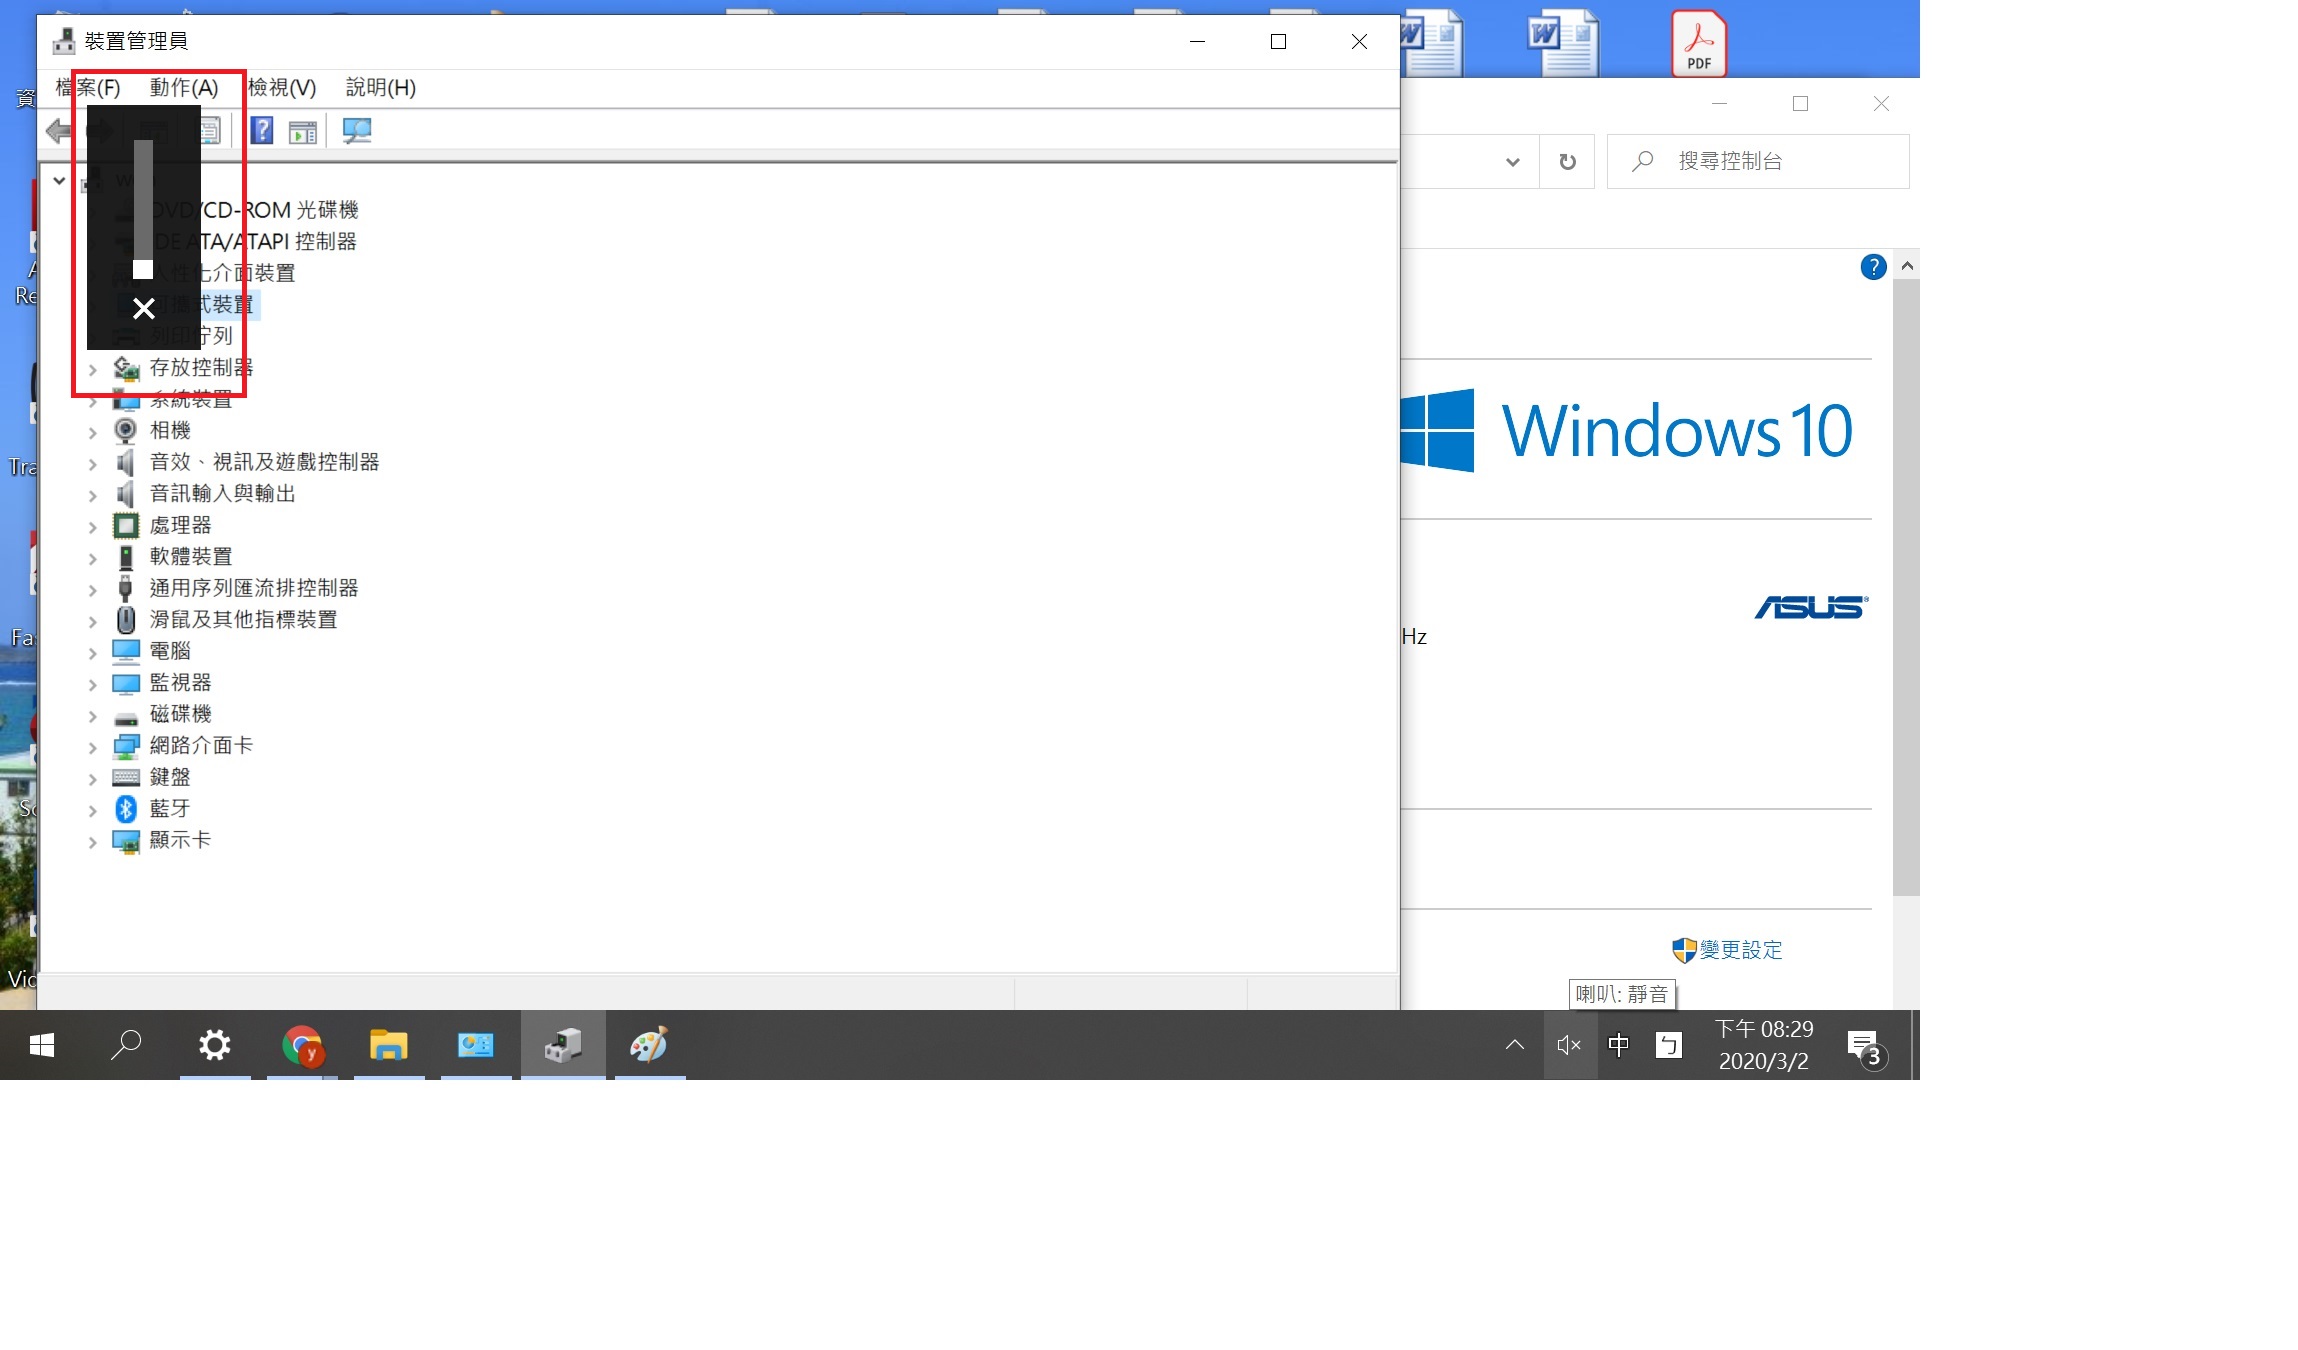The width and height of the screenshot is (2298, 1350).
Task: Open the Action Center notification icon
Action: pos(1866,1047)
